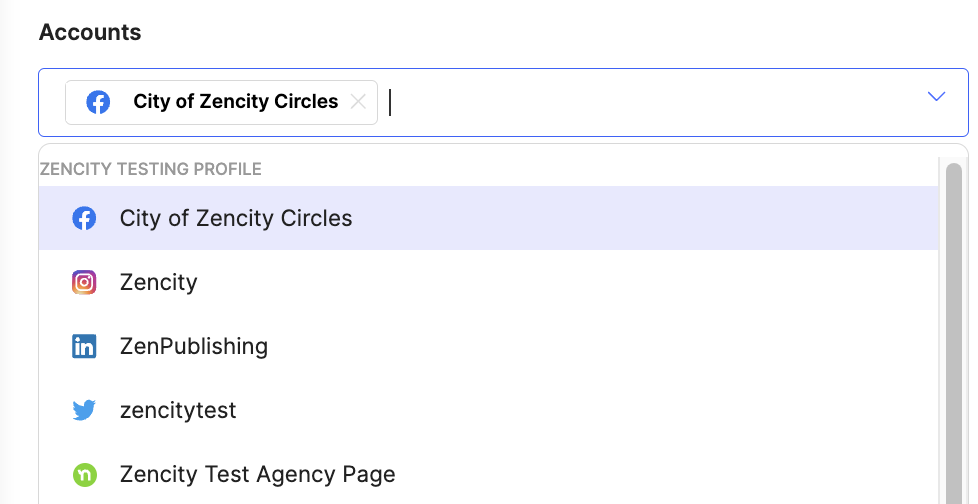The image size is (978, 504).
Task: Click the Accounts section heading label
Action: click(x=90, y=32)
